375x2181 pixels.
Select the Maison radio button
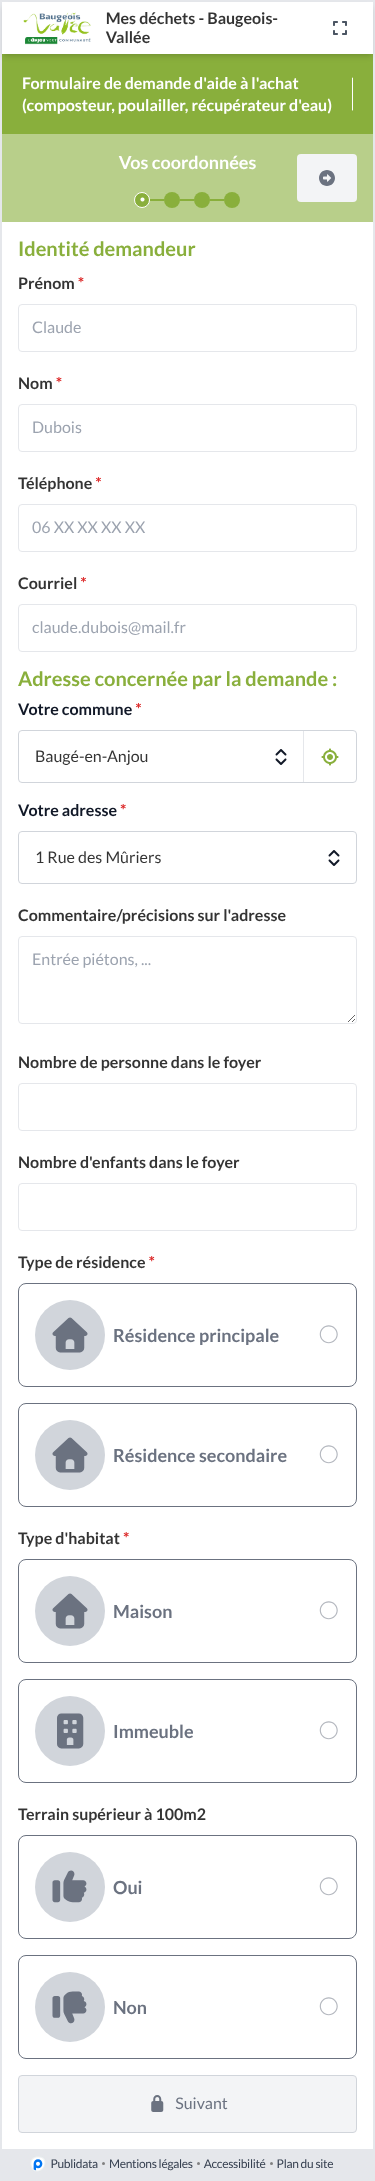tap(328, 1611)
